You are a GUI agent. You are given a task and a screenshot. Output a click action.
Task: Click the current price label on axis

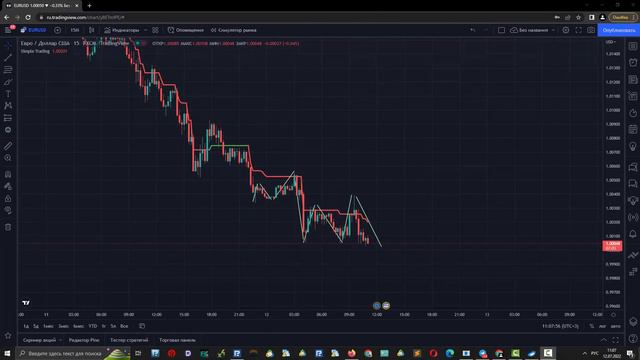click(x=612, y=245)
